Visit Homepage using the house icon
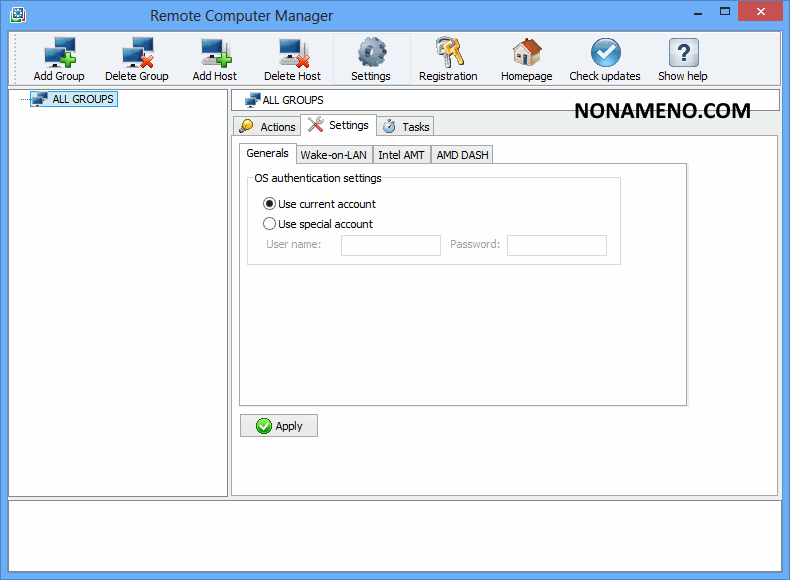The width and height of the screenshot is (790, 580). click(526, 52)
